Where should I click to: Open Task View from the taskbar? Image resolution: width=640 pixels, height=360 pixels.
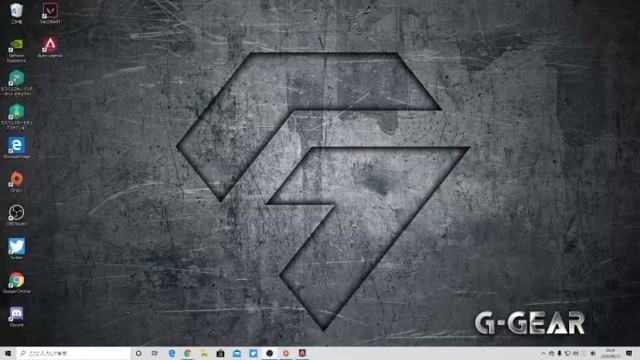click(x=155, y=353)
